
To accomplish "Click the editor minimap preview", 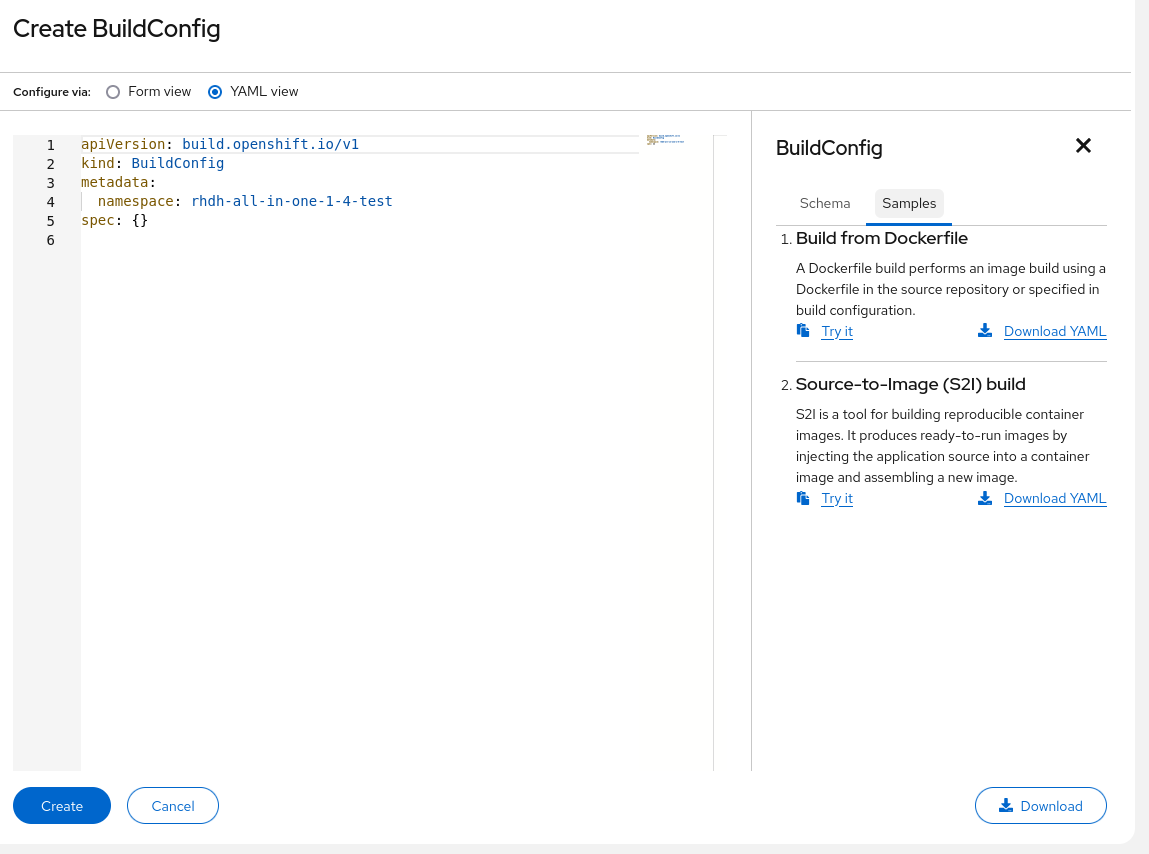I will click(x=666, y=141).
